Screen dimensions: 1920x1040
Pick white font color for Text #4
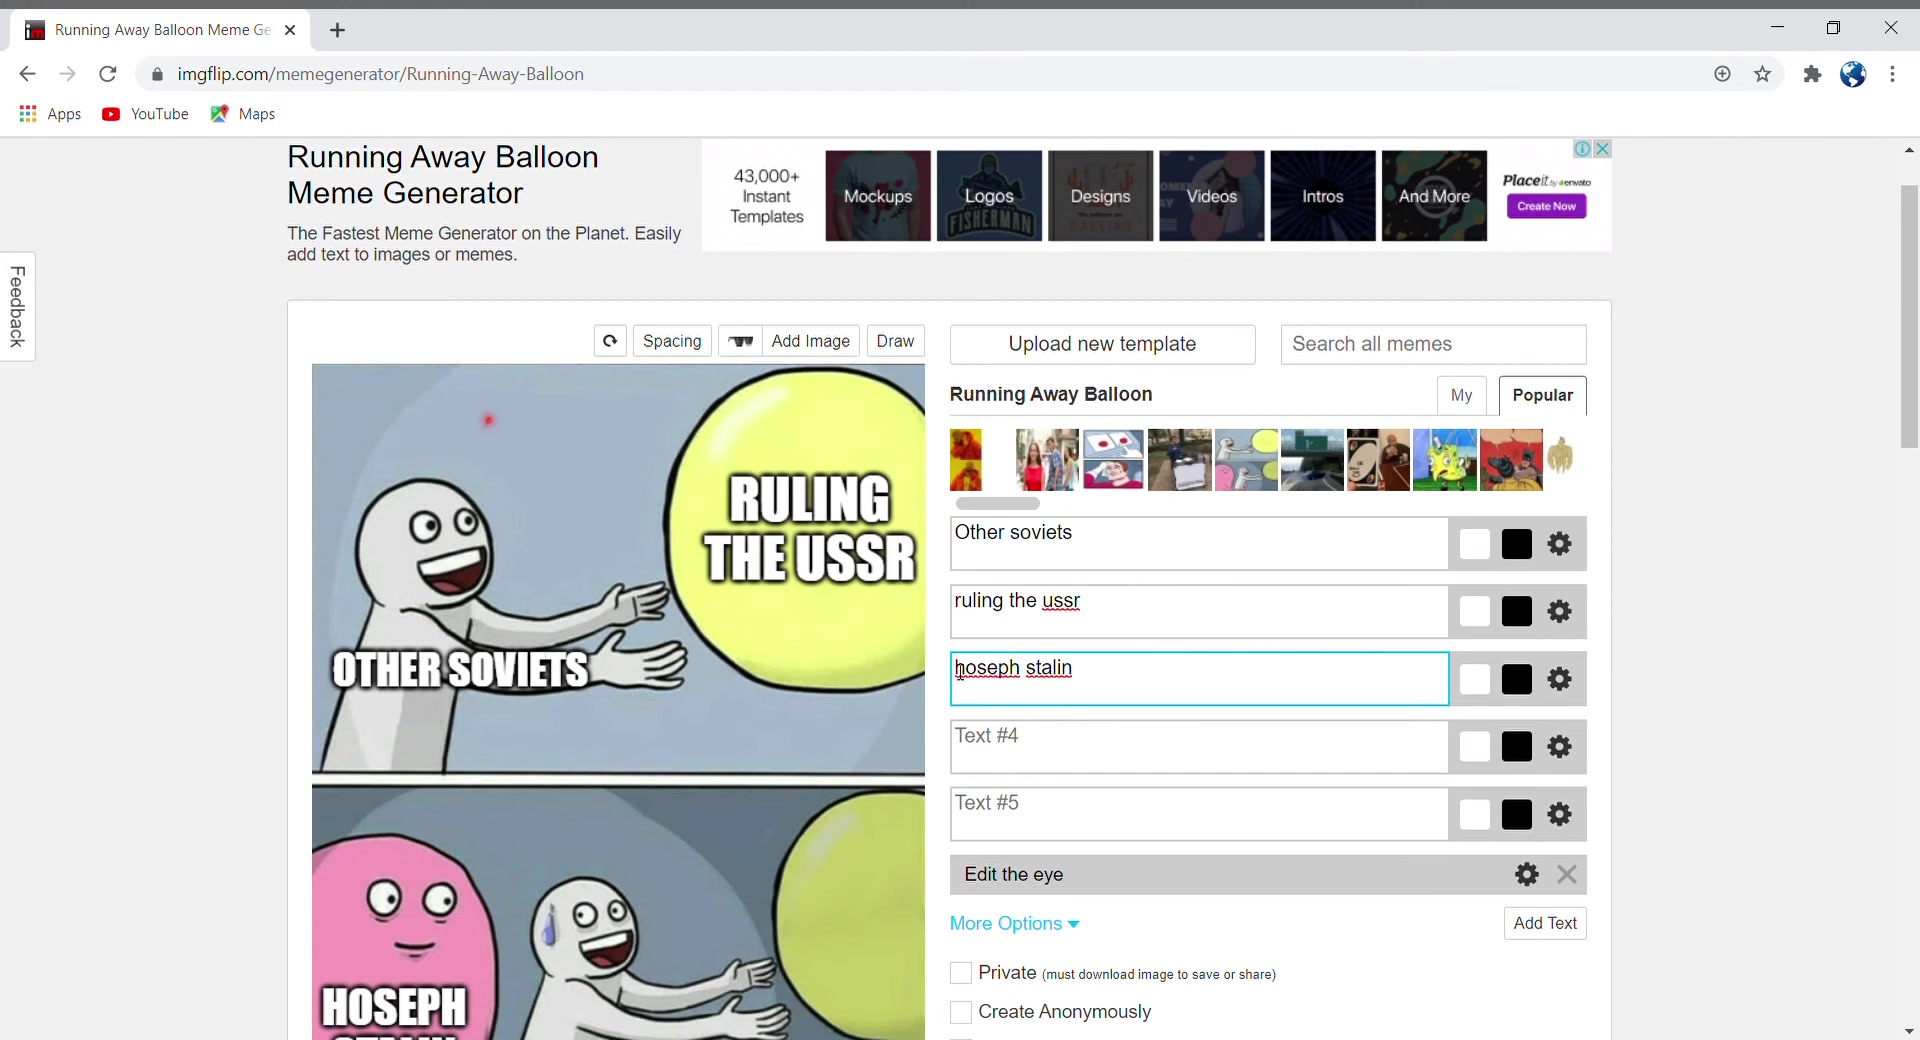[1475, 746]
